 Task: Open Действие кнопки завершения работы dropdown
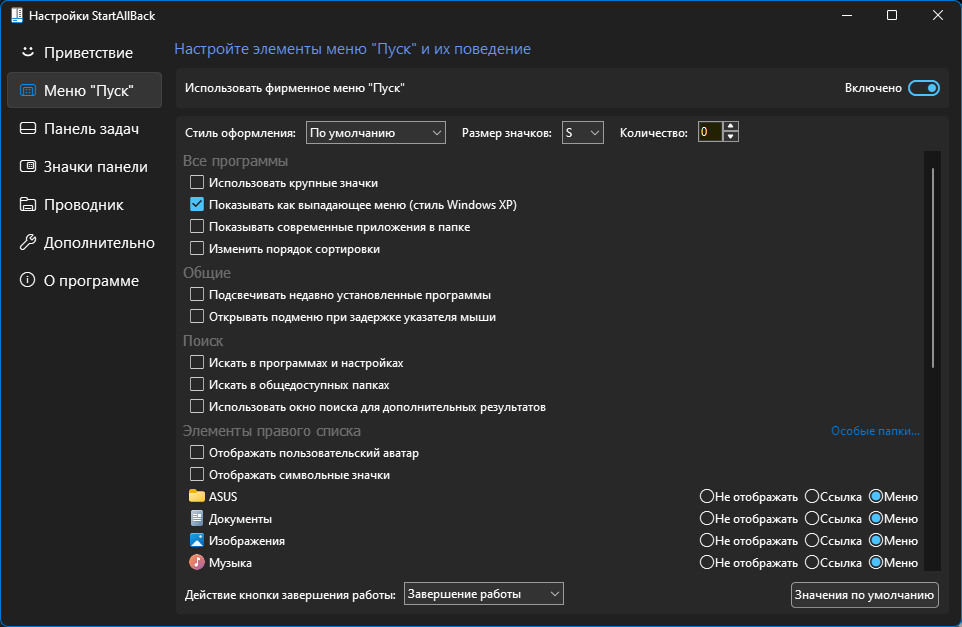483,594
